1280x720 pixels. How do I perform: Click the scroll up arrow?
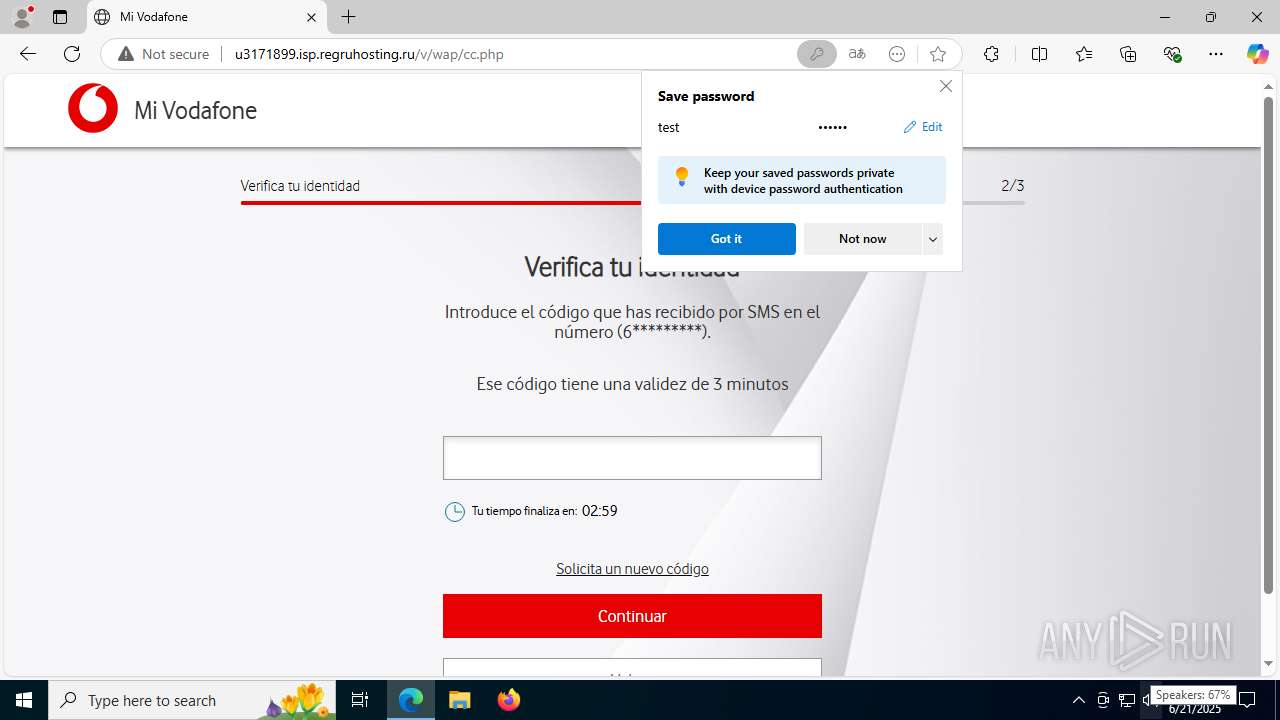point(1268,86)
